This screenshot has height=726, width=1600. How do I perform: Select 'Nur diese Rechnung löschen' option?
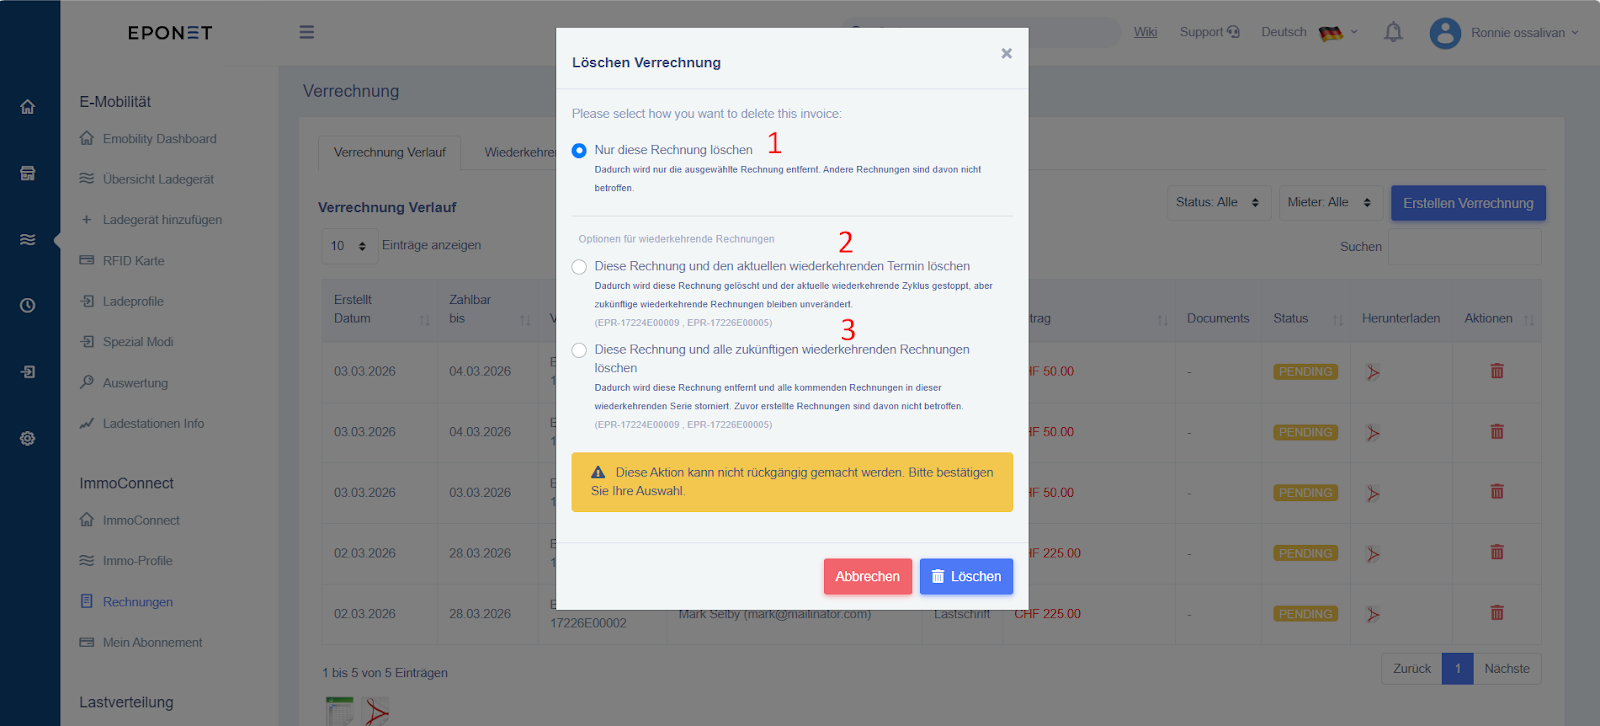tap(579, 150)
